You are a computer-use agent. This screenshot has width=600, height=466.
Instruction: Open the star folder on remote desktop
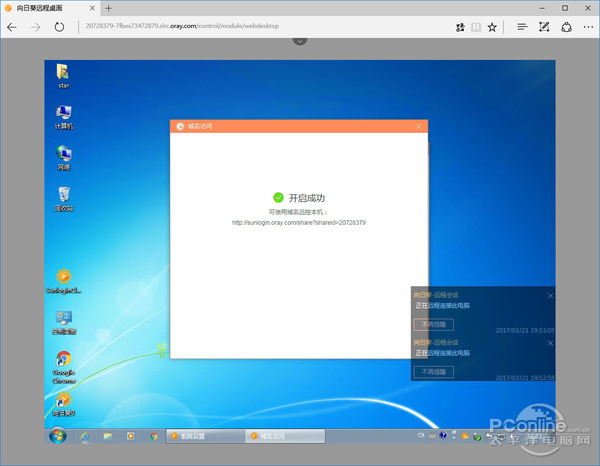coord(64,76)
